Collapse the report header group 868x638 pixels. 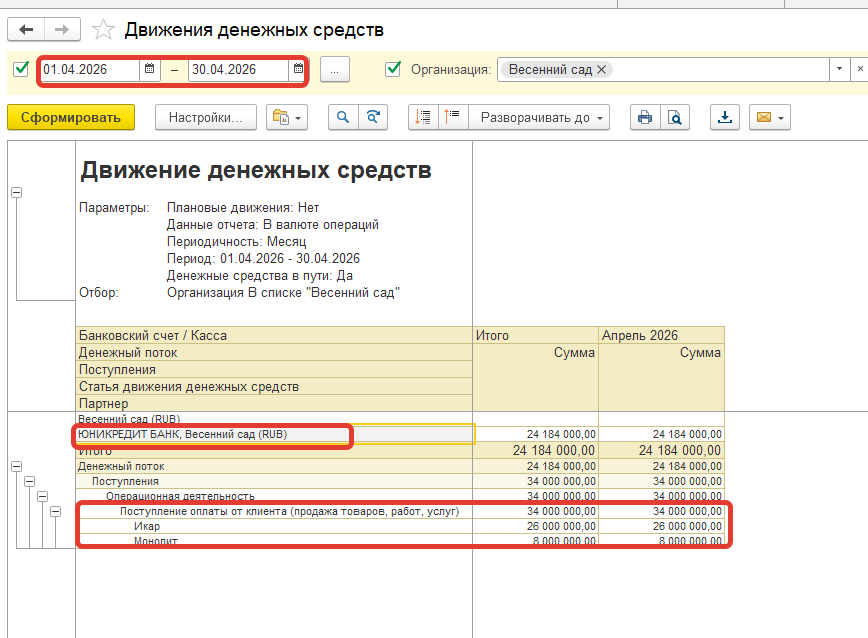(x=16, y=192)
